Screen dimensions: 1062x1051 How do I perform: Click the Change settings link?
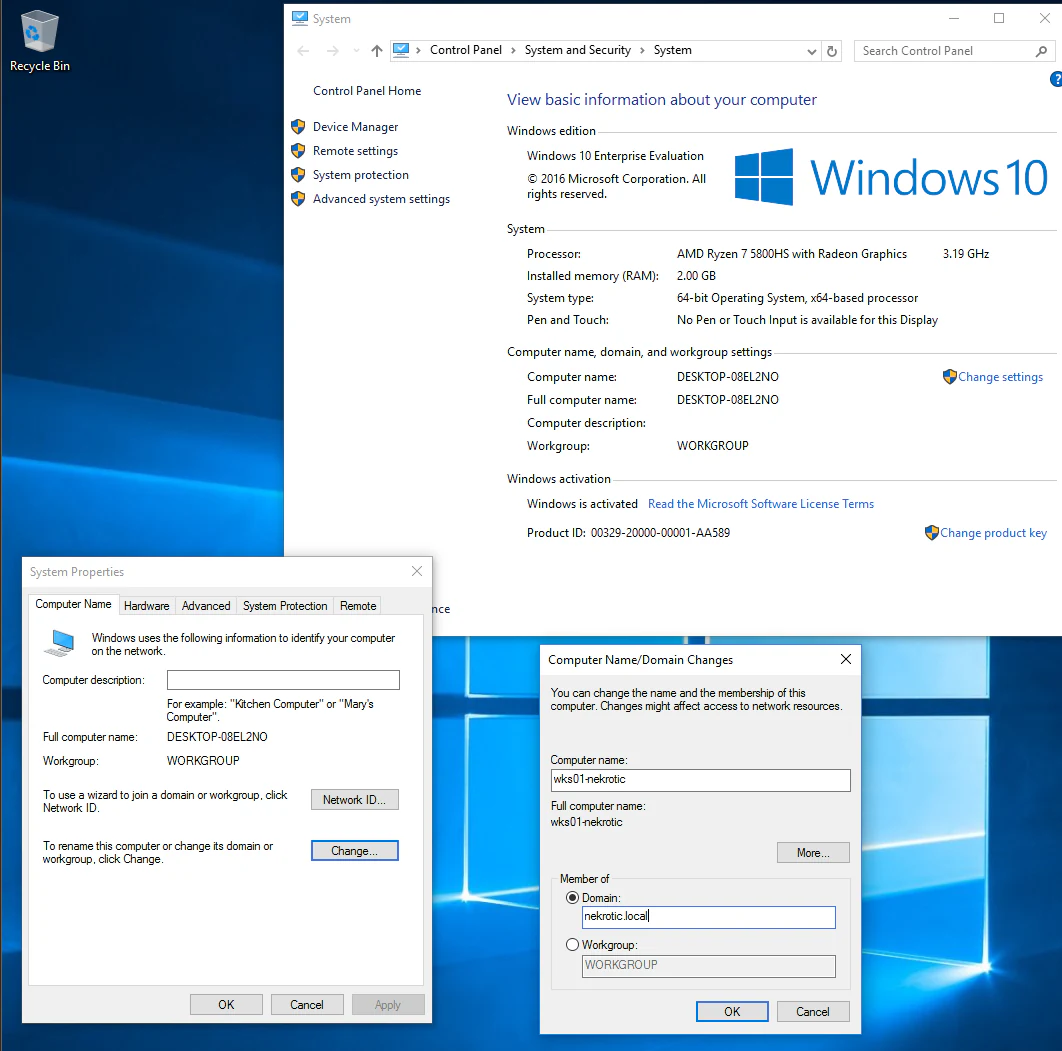[x=1000, y=377]
